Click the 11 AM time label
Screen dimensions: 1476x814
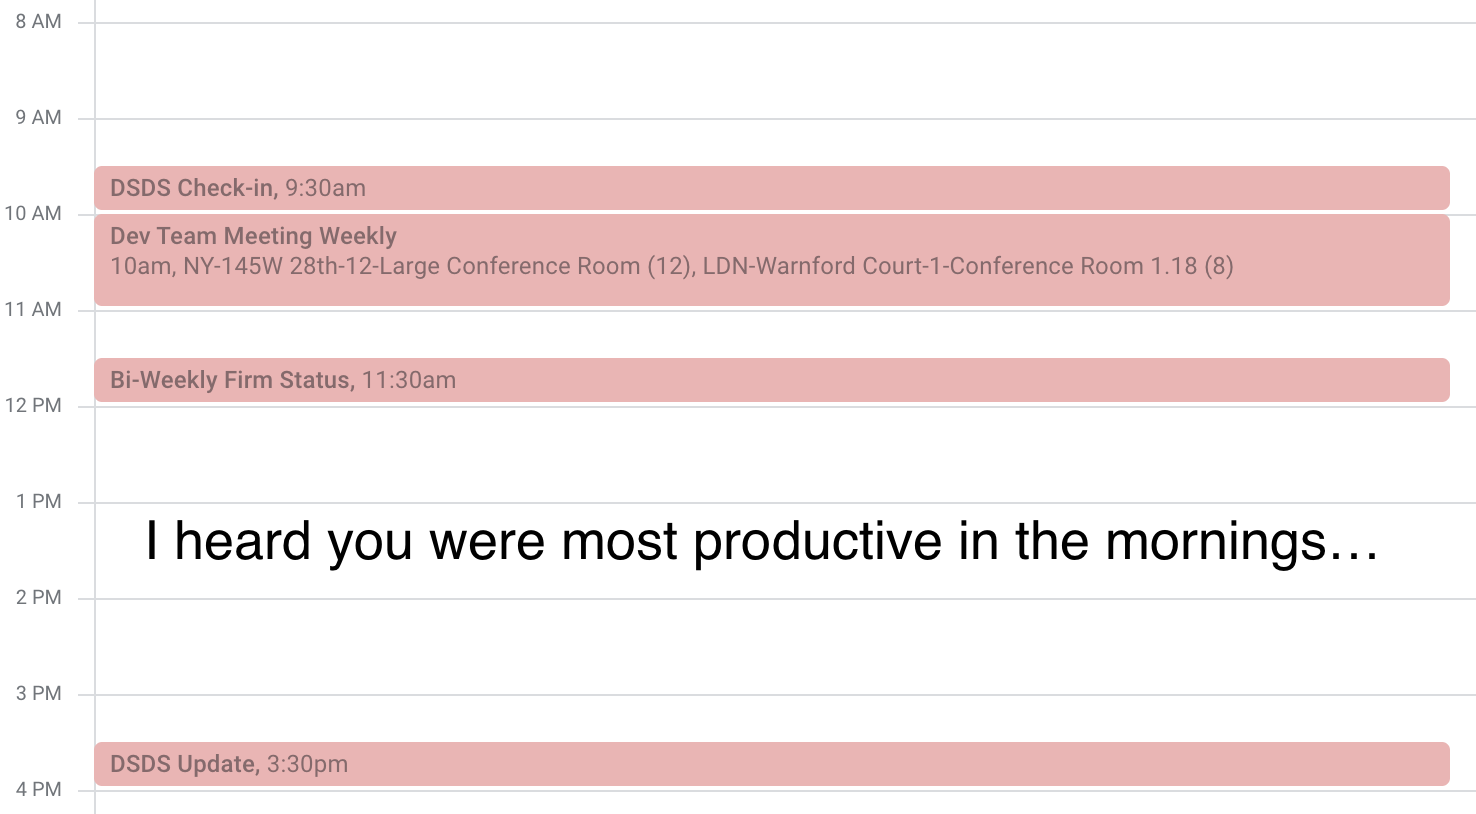coord(33,309)
